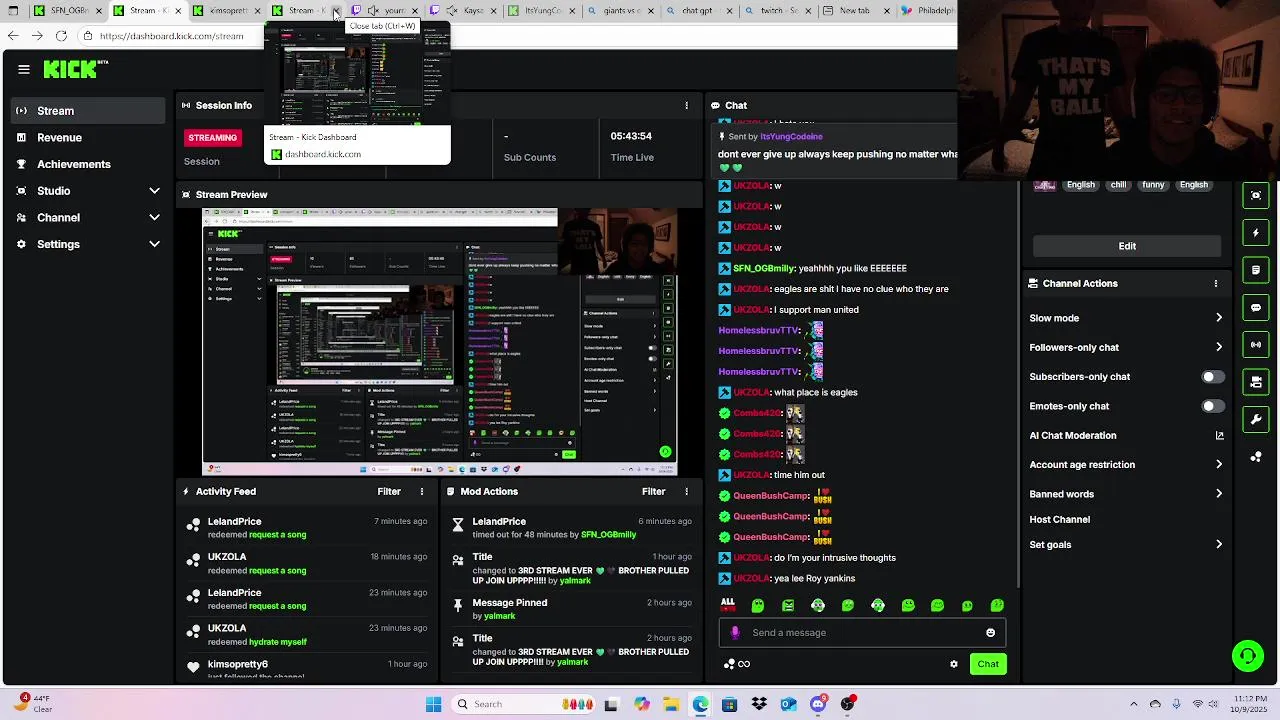Open Mod Actions three-dot menu

click(x=686, y=491)
